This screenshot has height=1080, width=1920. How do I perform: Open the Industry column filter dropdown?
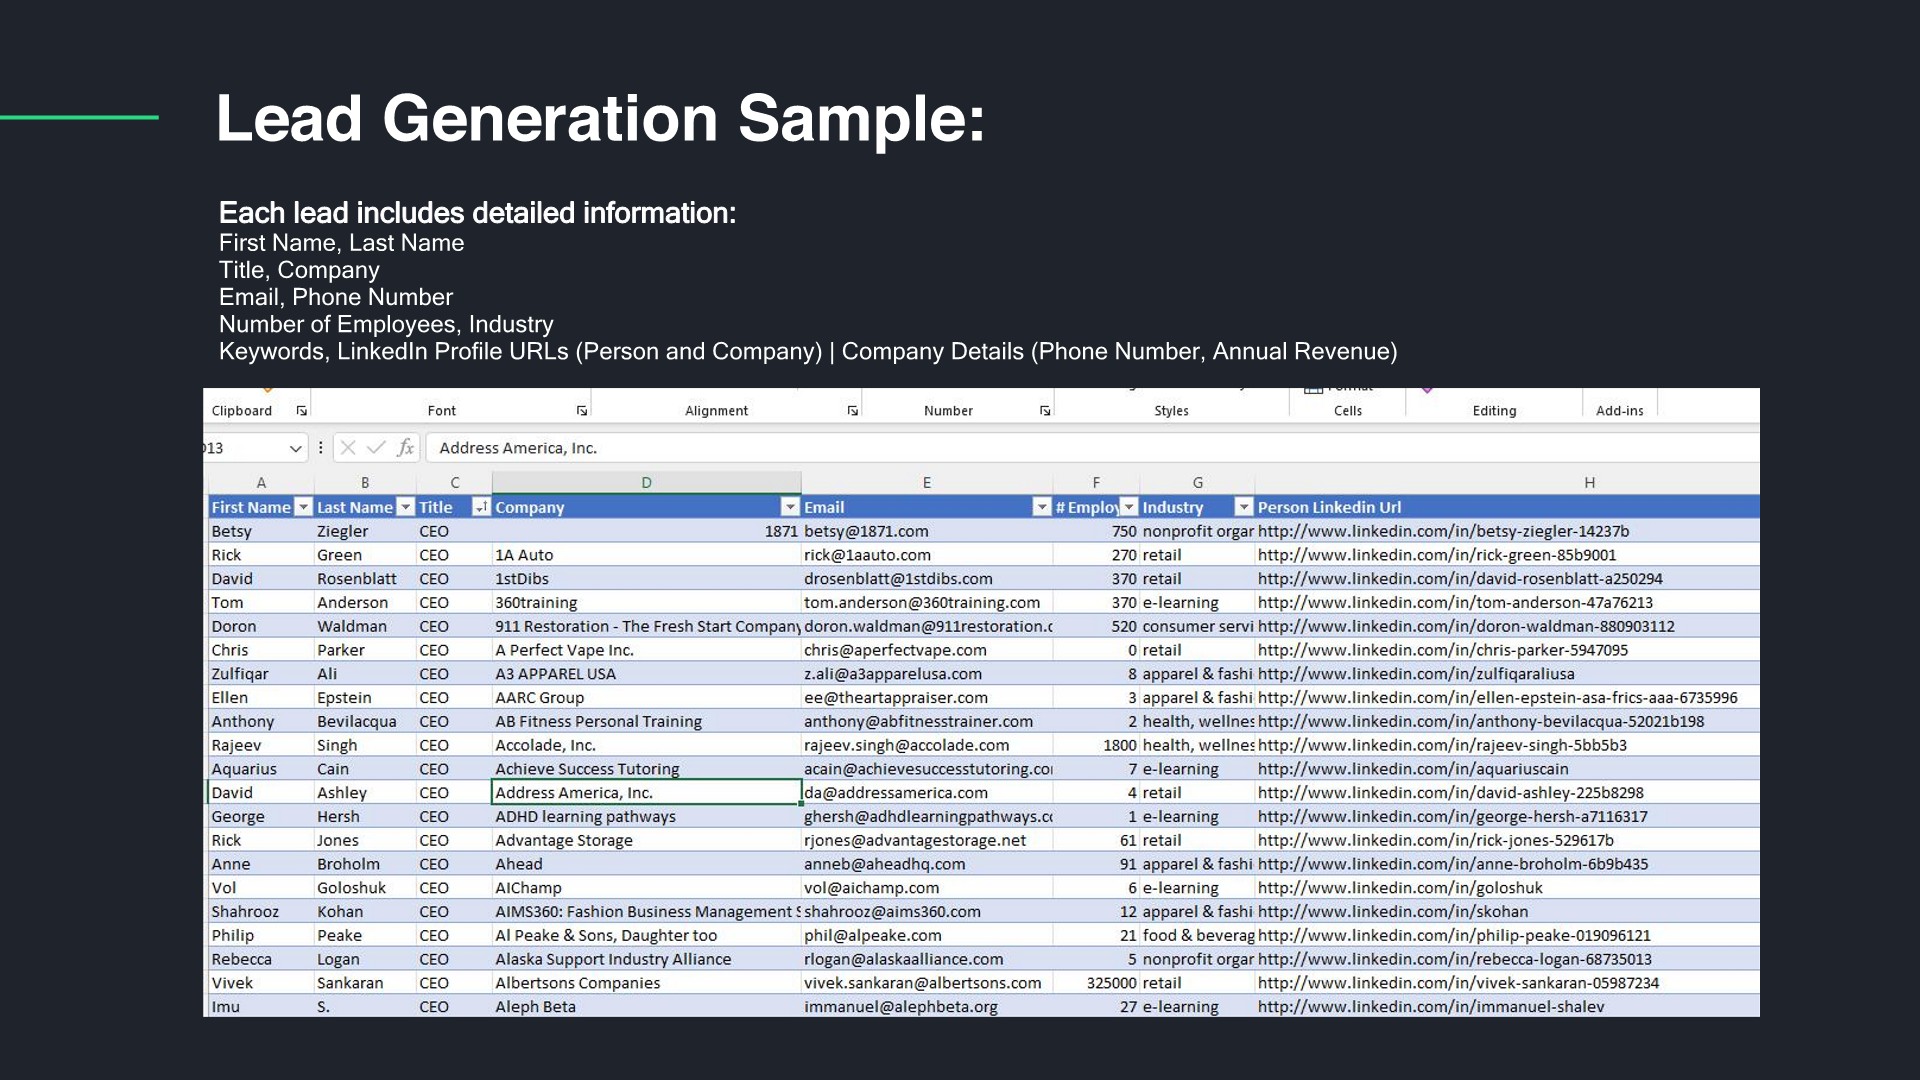[1244, 507]
